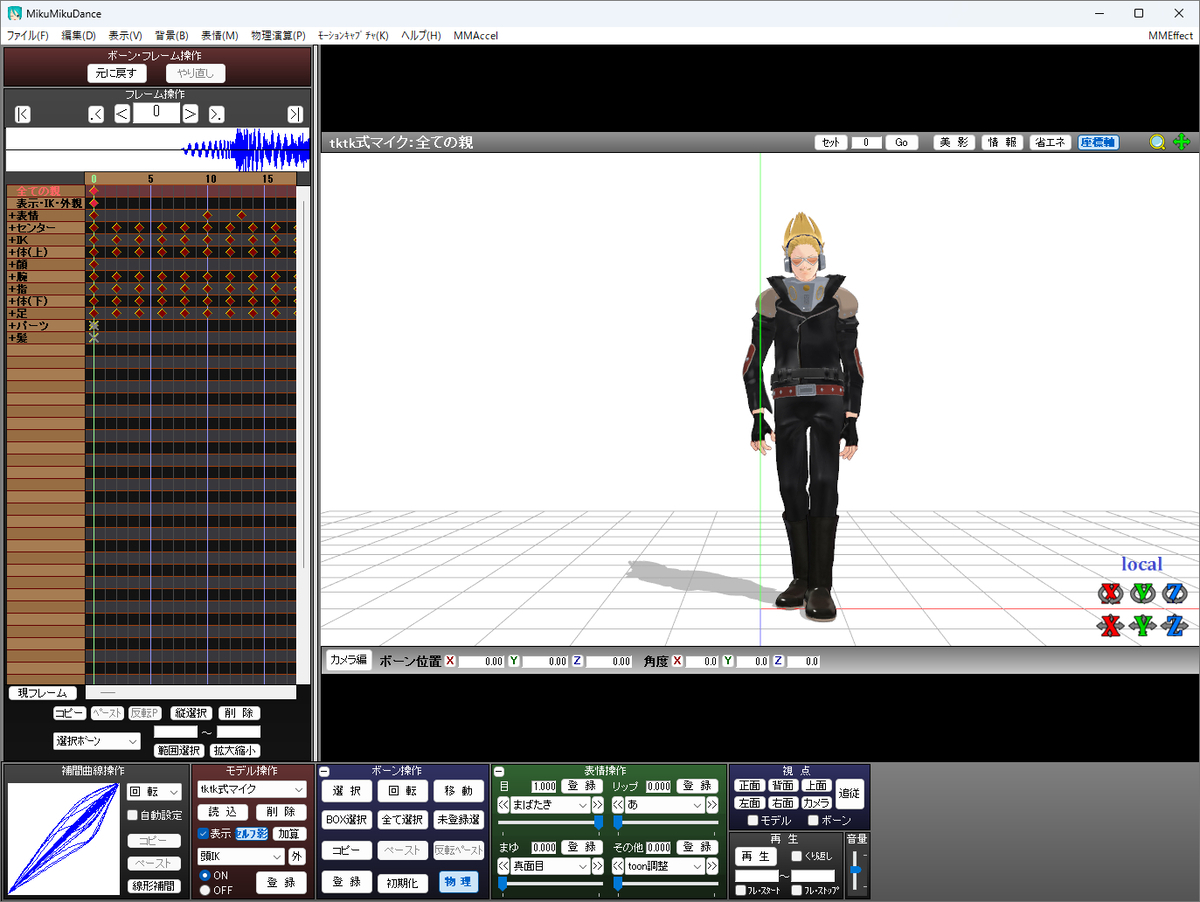Select the IK ON radio button
Viewport: 1200px width, 902px height.
205,875
